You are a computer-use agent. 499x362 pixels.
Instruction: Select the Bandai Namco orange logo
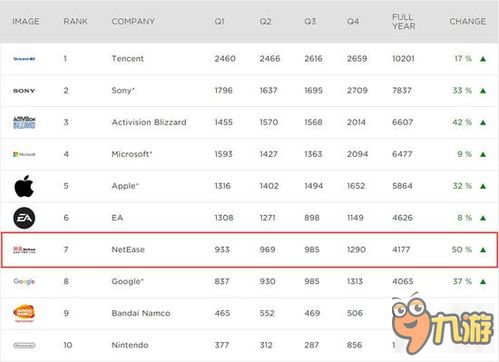point(24,313)
